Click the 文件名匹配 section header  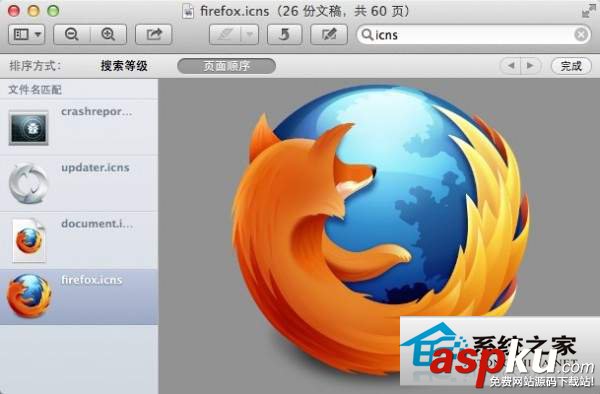(x=35, y=90)
